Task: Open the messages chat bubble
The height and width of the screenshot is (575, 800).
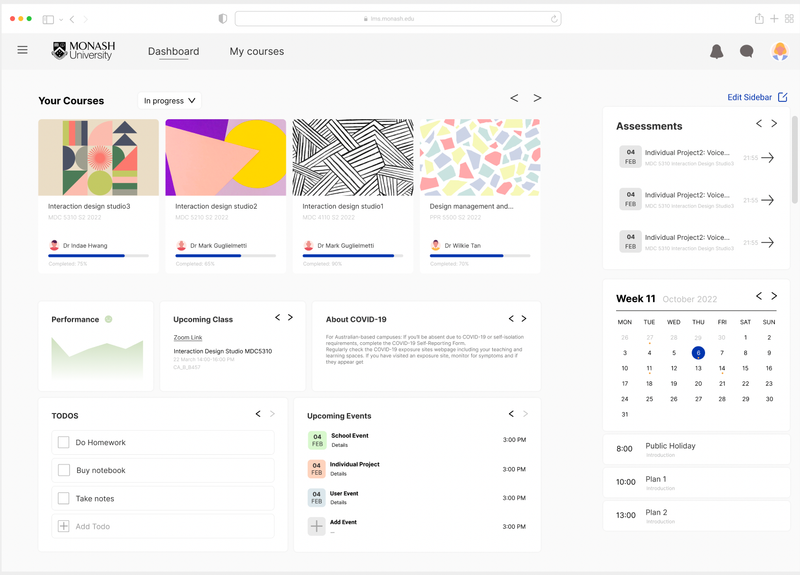Action: [x=746, y=51]
